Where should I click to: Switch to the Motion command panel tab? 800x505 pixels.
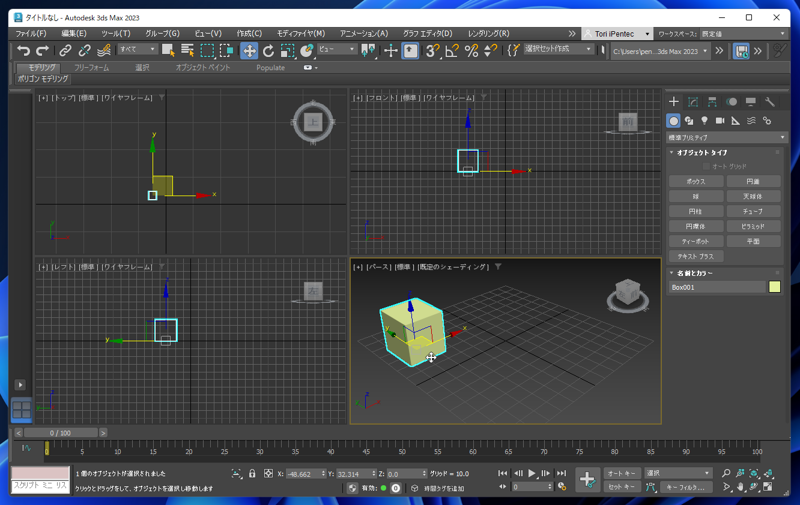(x=732, y=102)
